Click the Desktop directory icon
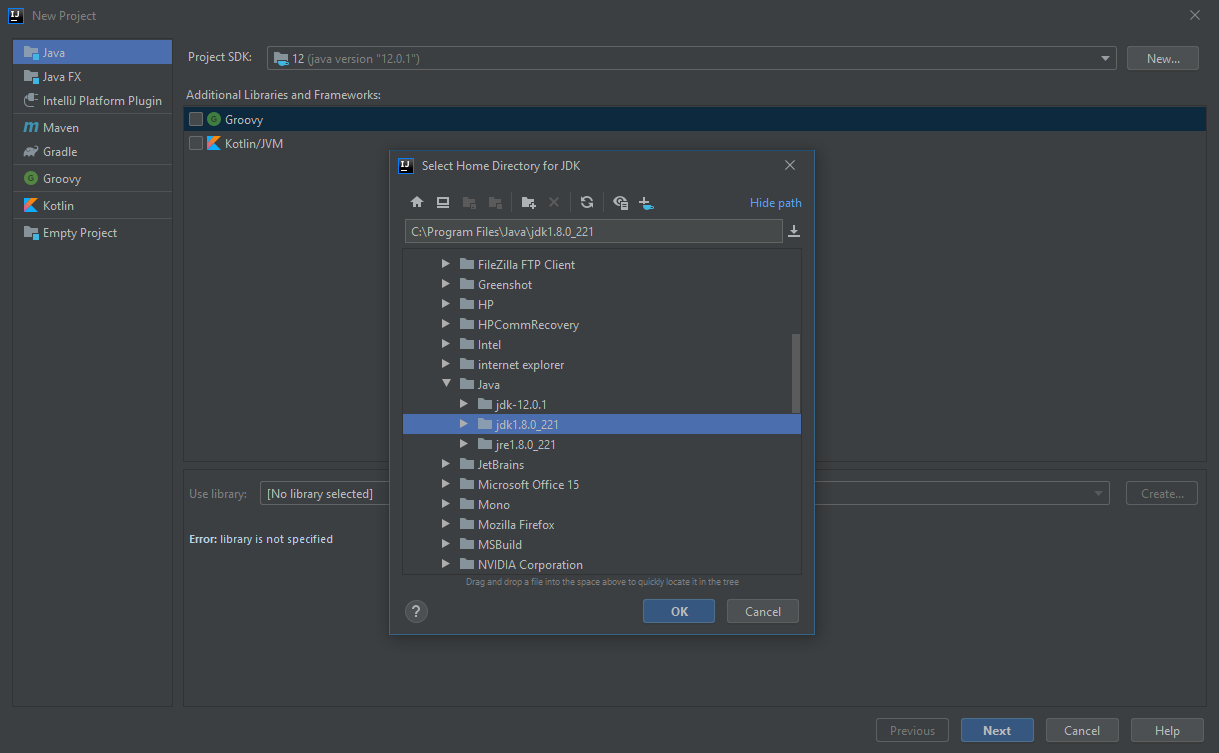The width and height of the screenshot is (1219, 753). coord(443,203)
